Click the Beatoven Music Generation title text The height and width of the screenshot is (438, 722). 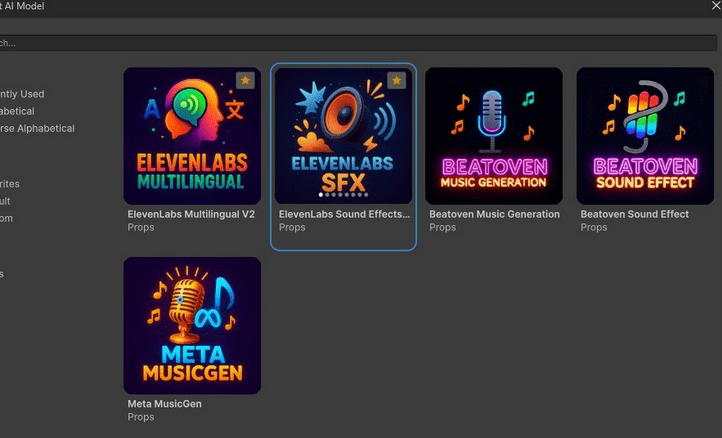pos(495,214)
